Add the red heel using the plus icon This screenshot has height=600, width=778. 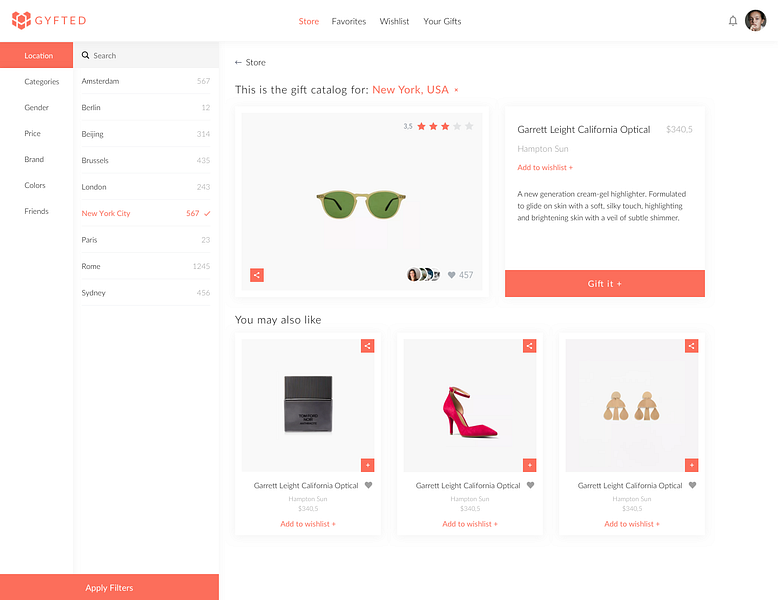529,465
